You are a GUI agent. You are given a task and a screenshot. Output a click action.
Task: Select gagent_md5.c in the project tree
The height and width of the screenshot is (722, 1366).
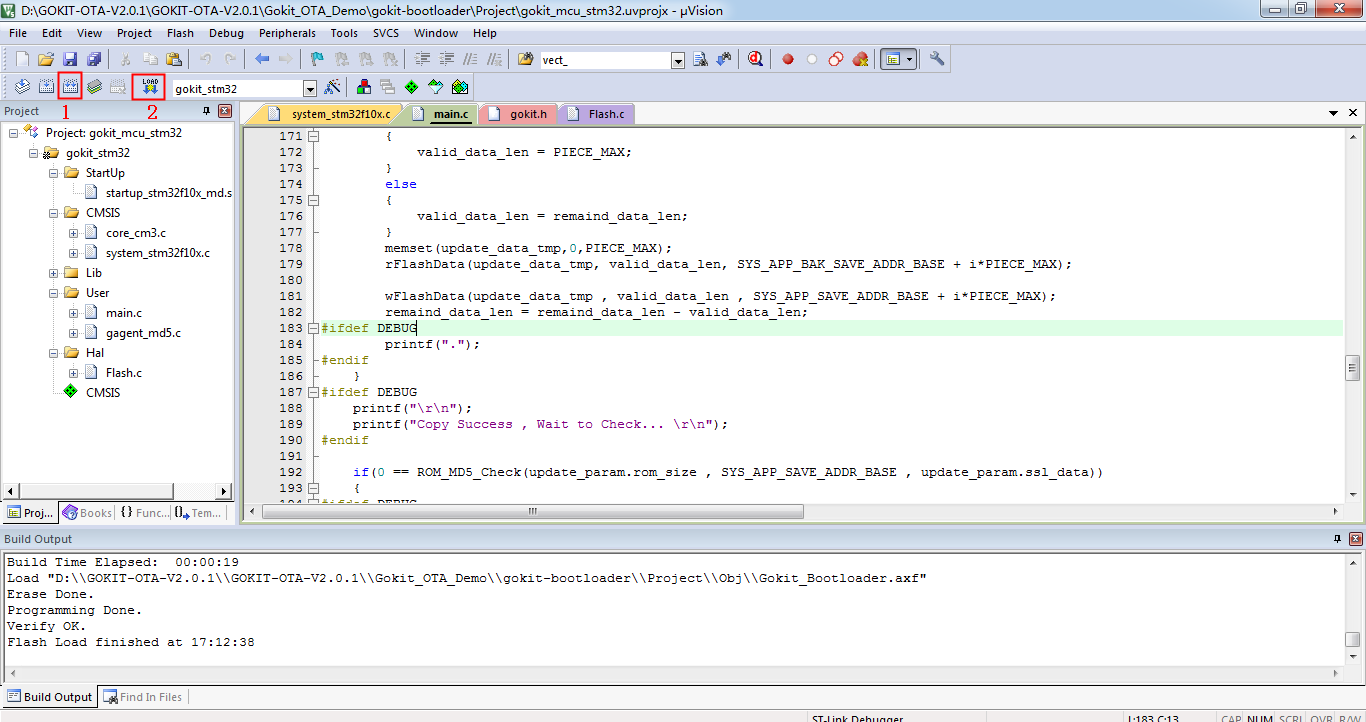[143, 333]
